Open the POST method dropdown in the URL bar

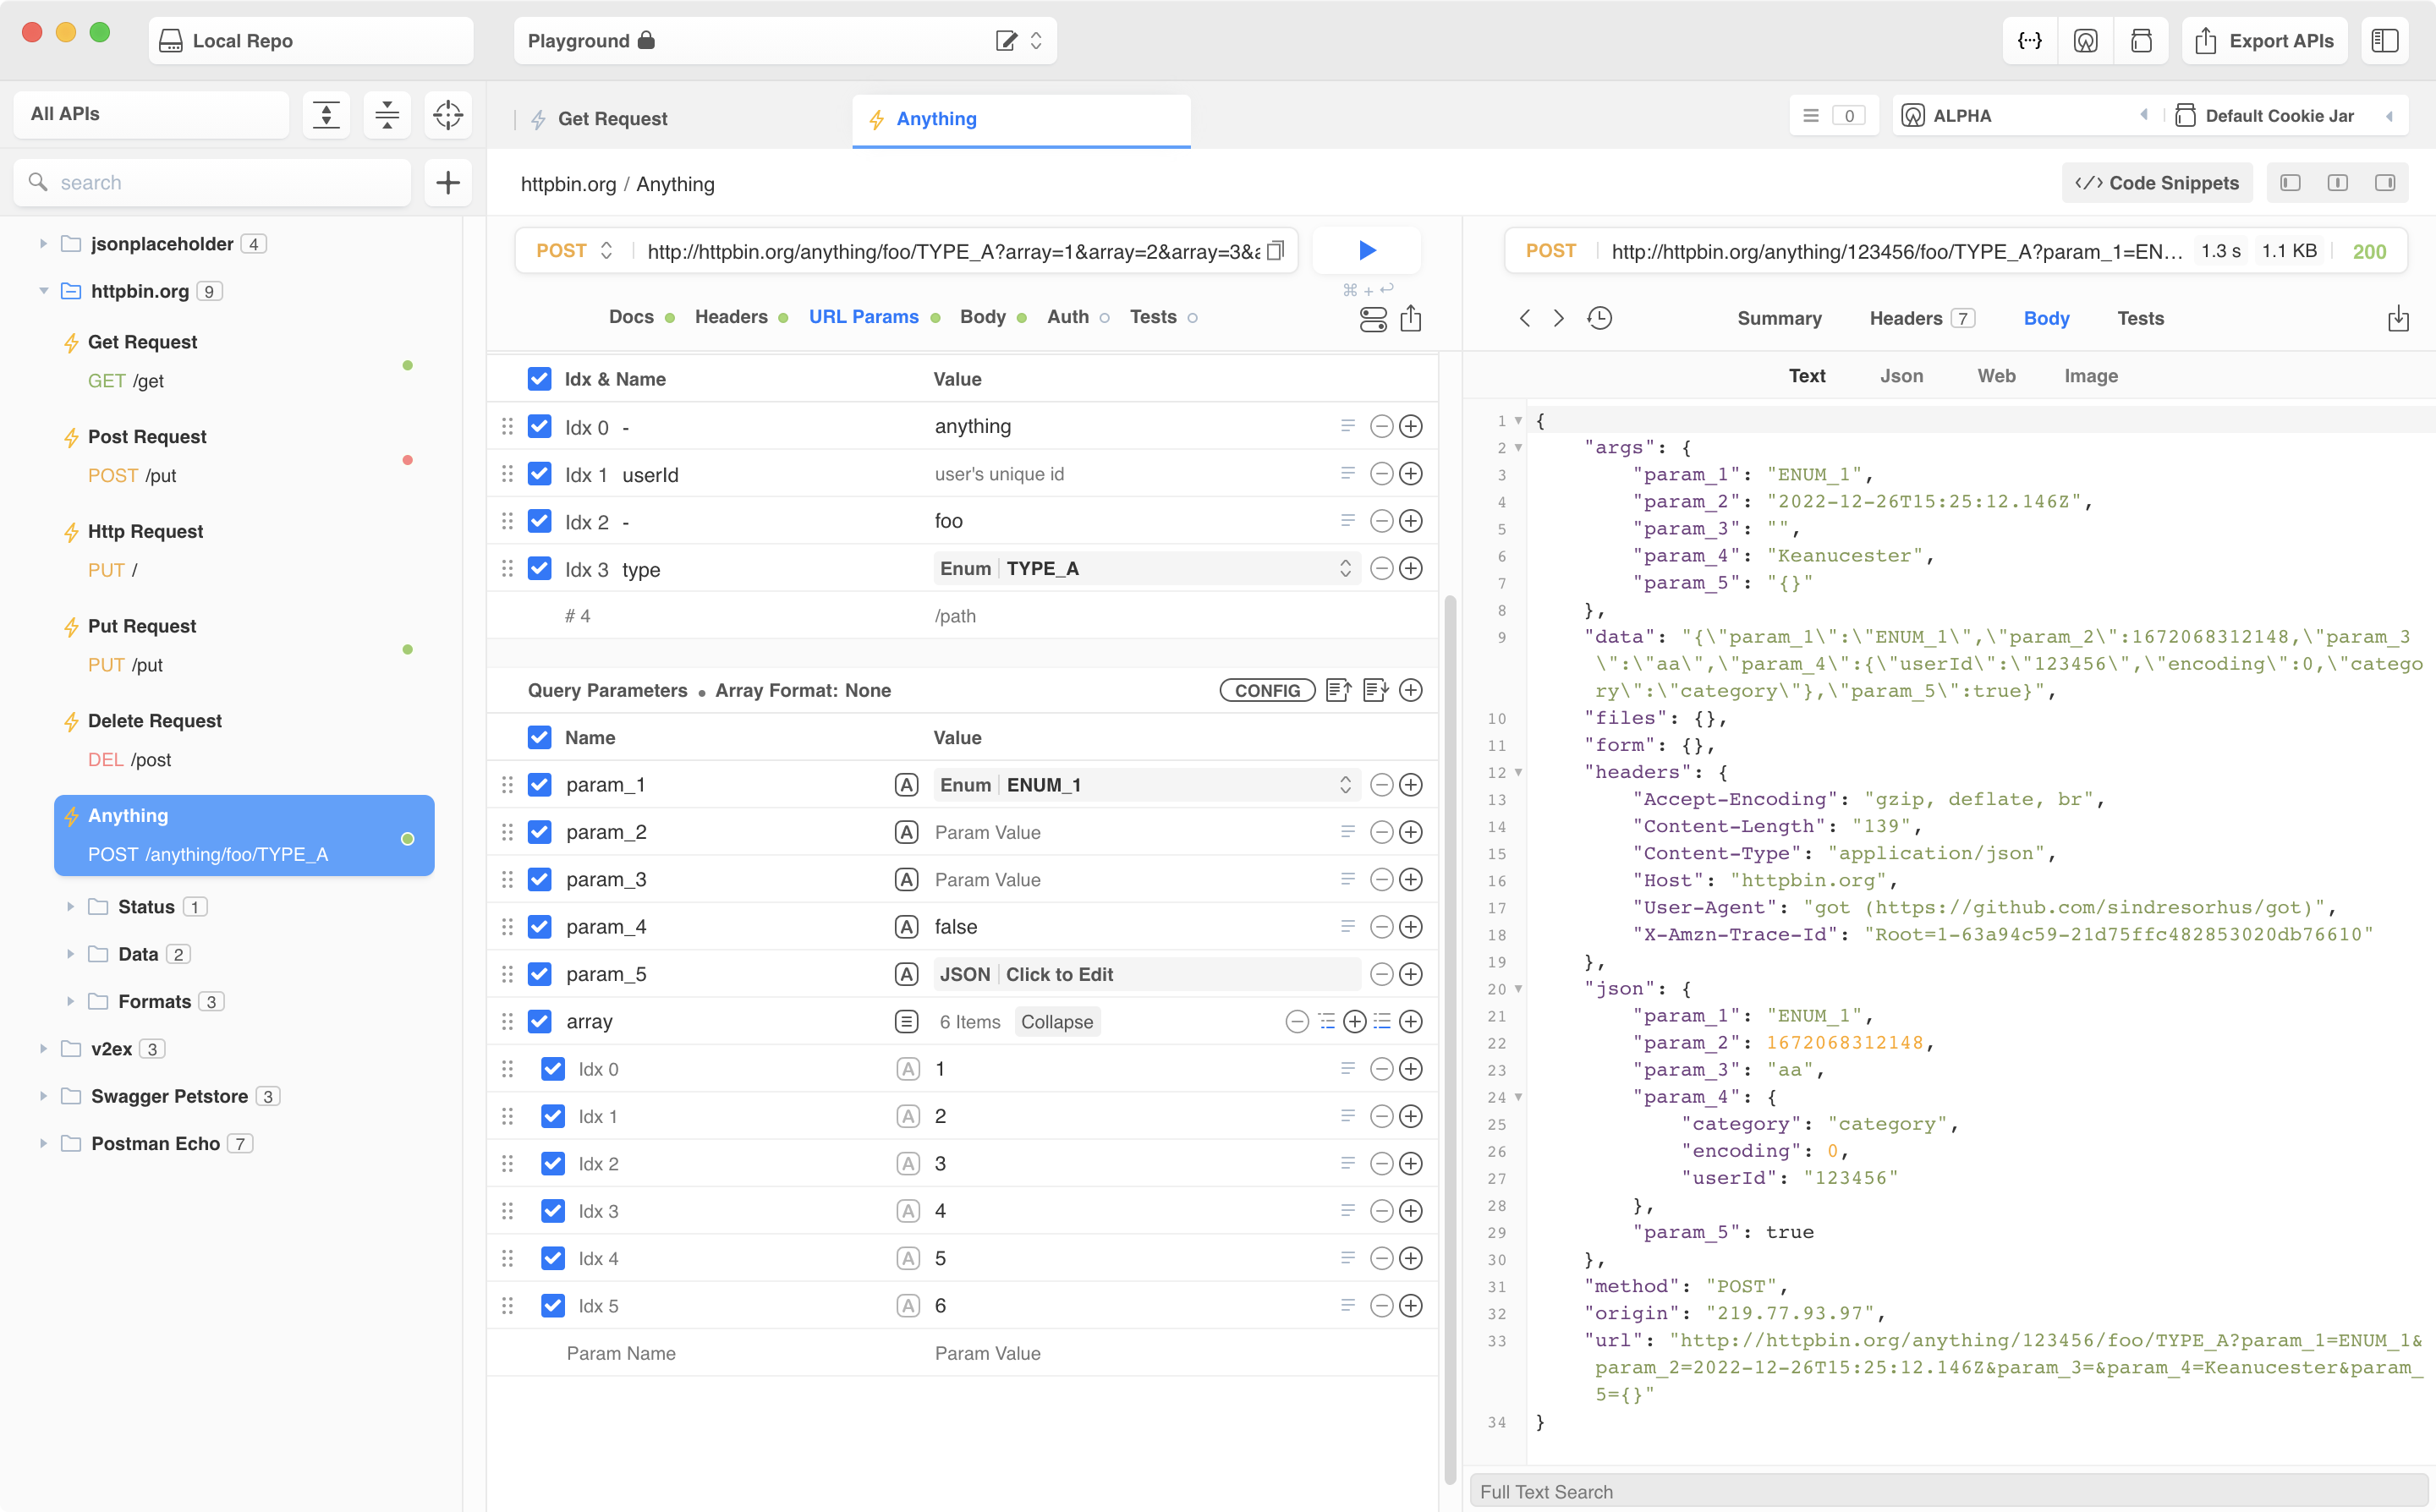(x=574, y=251)
